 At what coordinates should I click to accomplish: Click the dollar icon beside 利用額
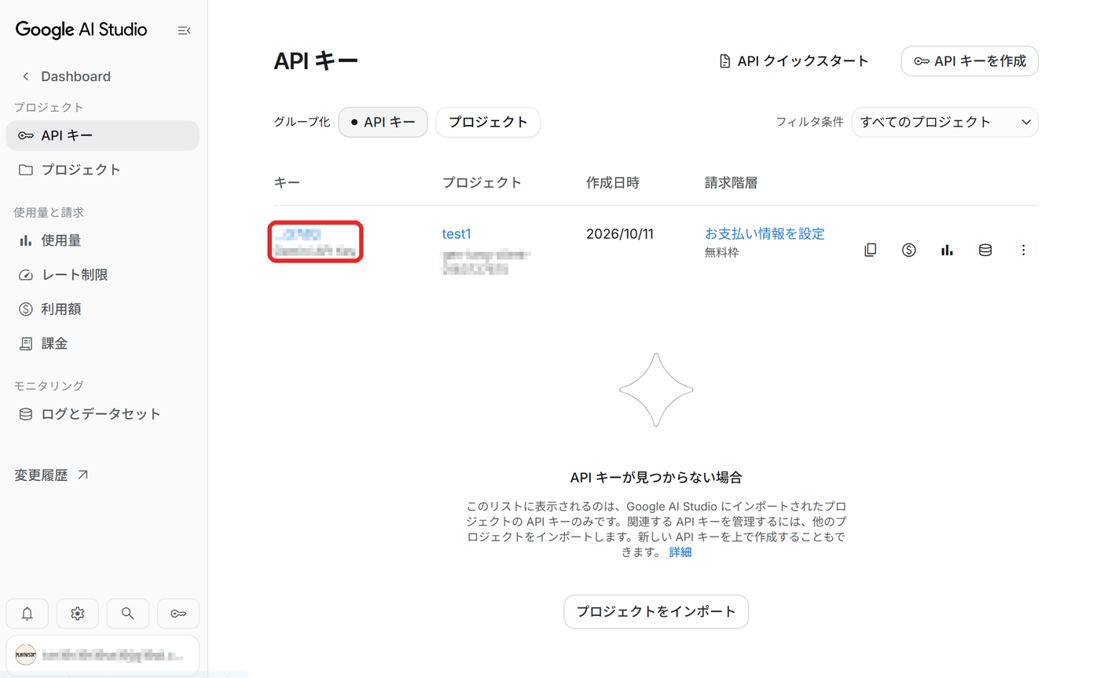(26, 309)
